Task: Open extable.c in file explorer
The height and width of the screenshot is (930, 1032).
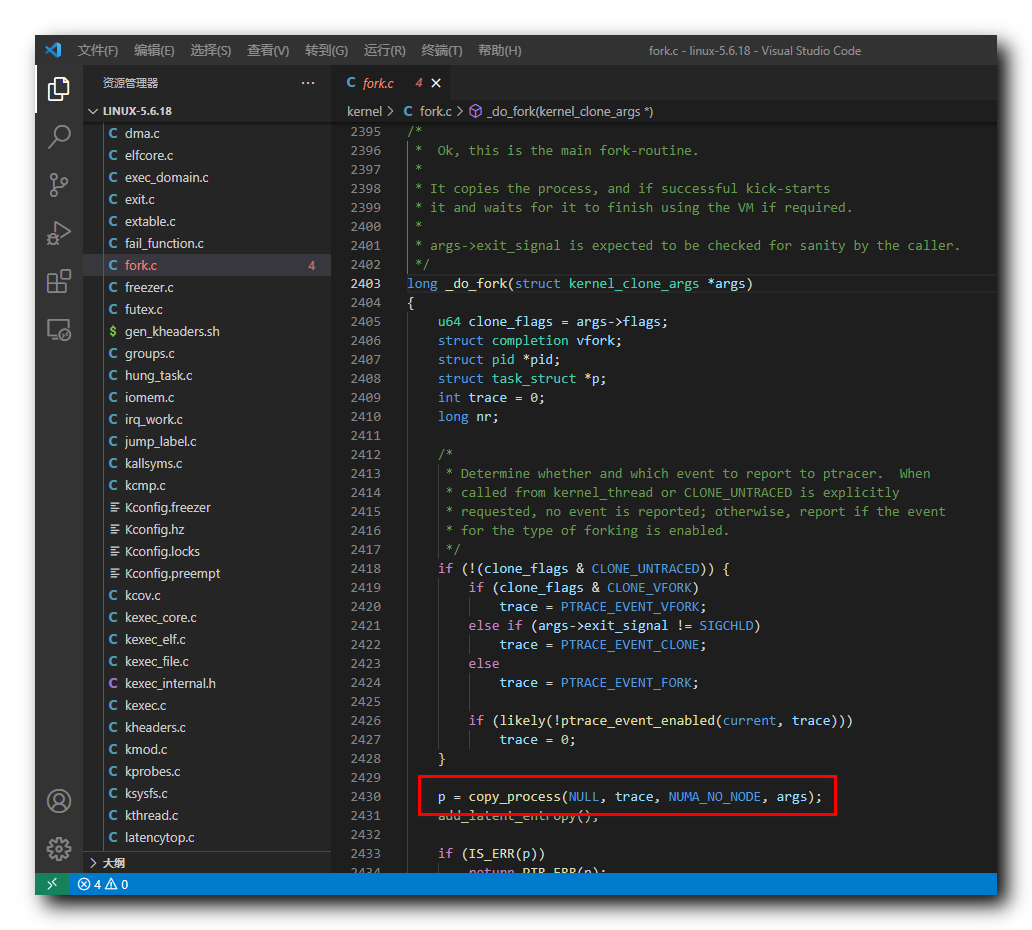Action: click(x=207, y=222)
